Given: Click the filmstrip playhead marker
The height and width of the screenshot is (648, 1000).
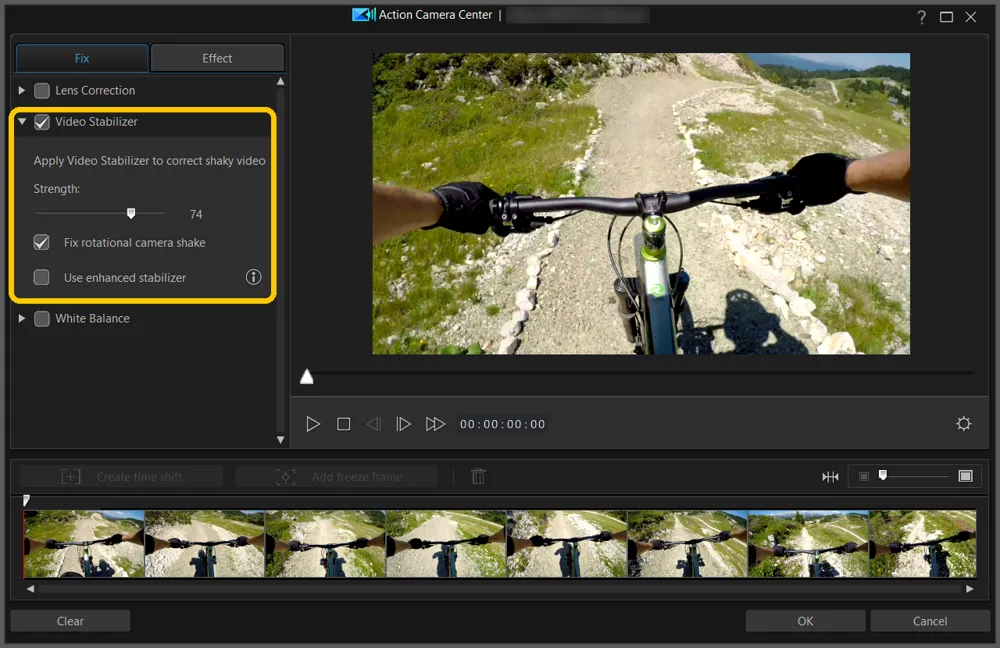Looking at the screenshot, I should pyautogui.click(x=26, y=501).
